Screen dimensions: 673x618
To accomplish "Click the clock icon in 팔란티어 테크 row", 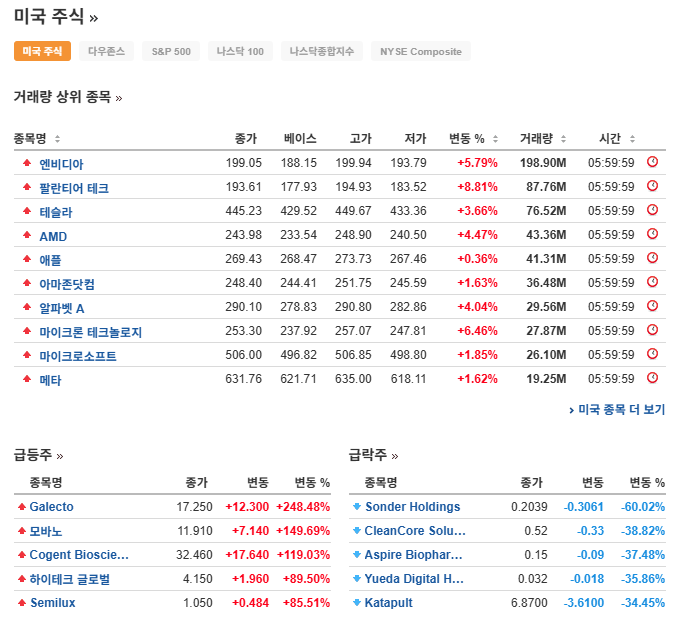I will click(652, 186).
